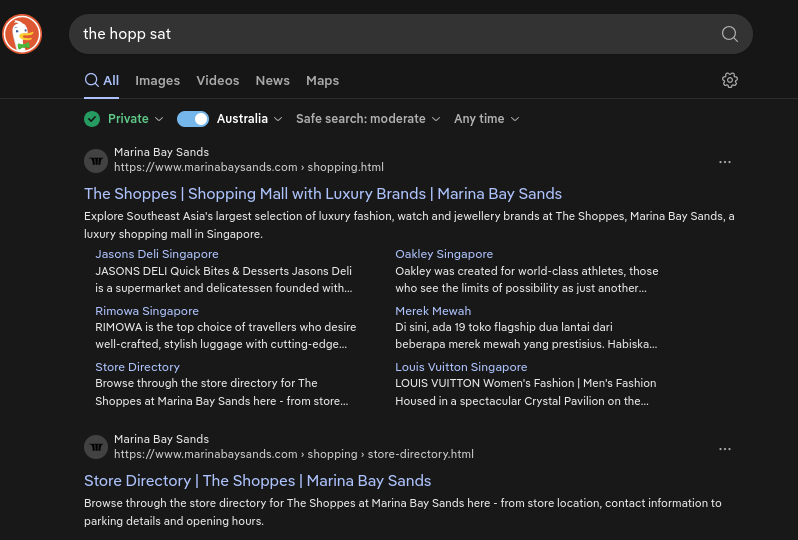Open 'Store Directory | The Shoppes | Marina Bay Sands' result

click(x=258, y=481)
